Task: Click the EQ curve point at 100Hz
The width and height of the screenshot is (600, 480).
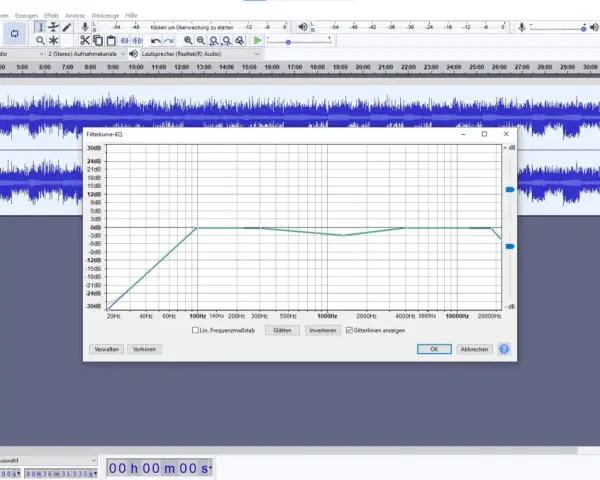Action: pyautogui.click(x=197, y=228)
